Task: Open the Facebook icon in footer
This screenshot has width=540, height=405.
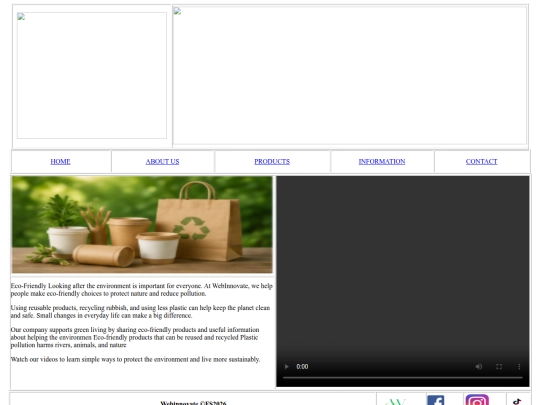Action: pos(436,400)
